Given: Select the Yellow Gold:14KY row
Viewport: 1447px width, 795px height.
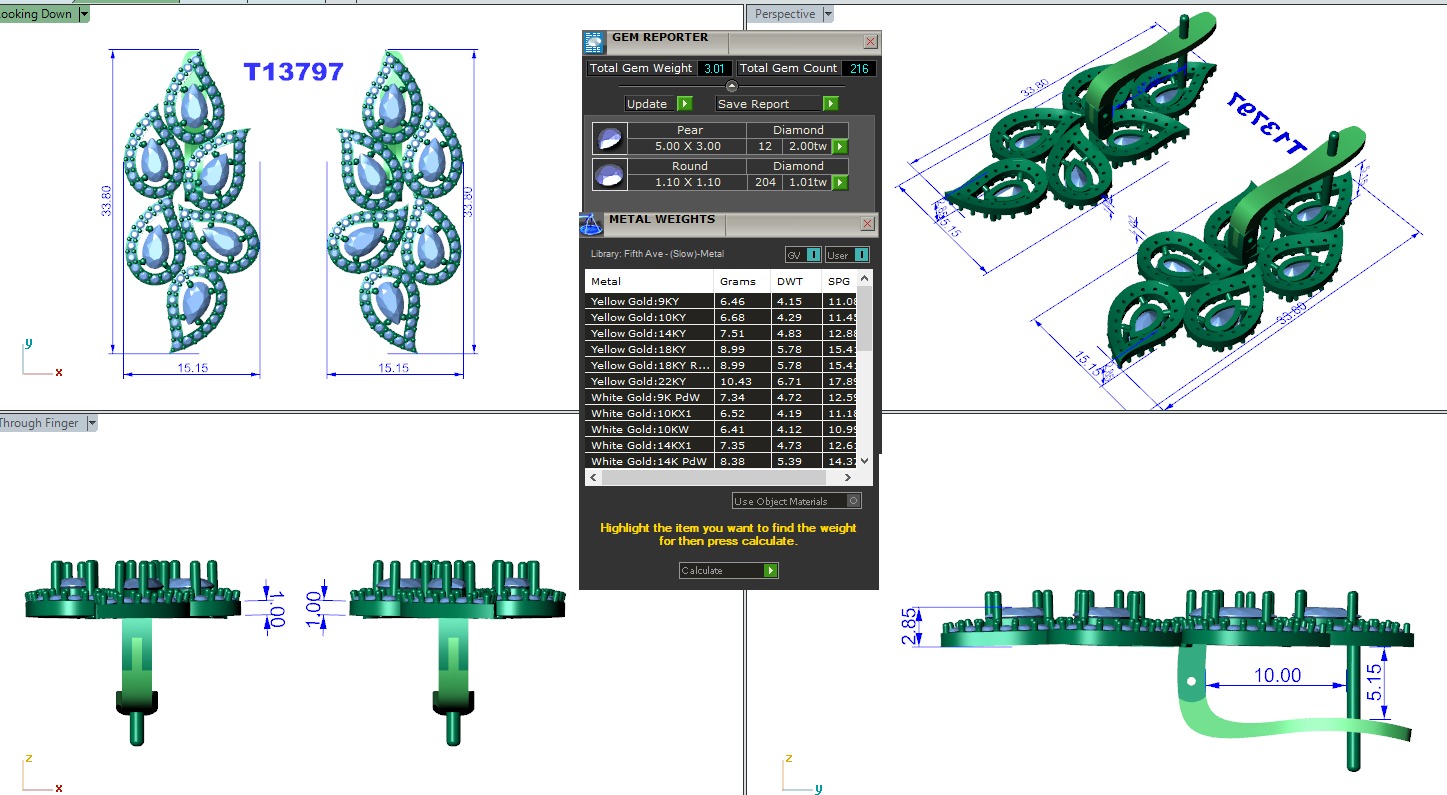Looking at the screenshot, I should 650,333.
